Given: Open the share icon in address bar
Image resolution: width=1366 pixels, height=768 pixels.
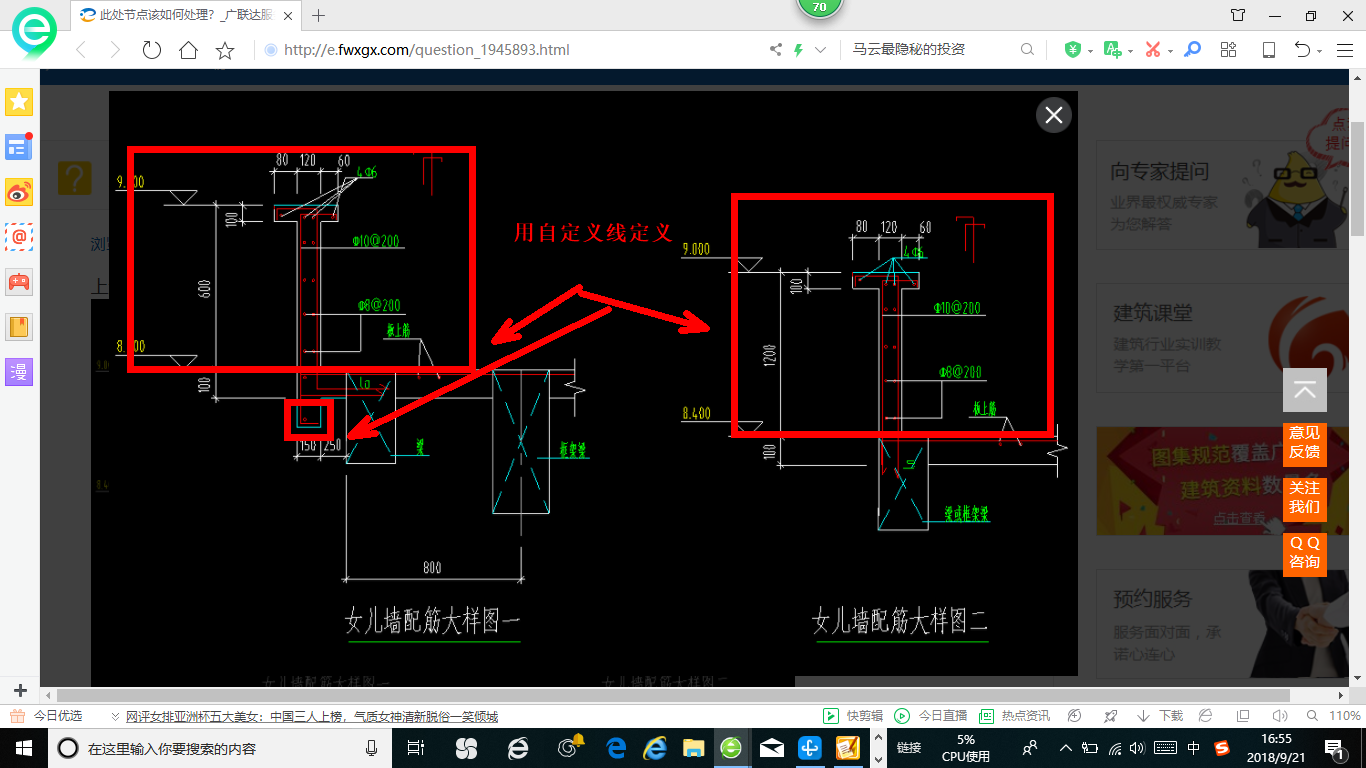Looking at the screenshot, I should click(776, 50).
